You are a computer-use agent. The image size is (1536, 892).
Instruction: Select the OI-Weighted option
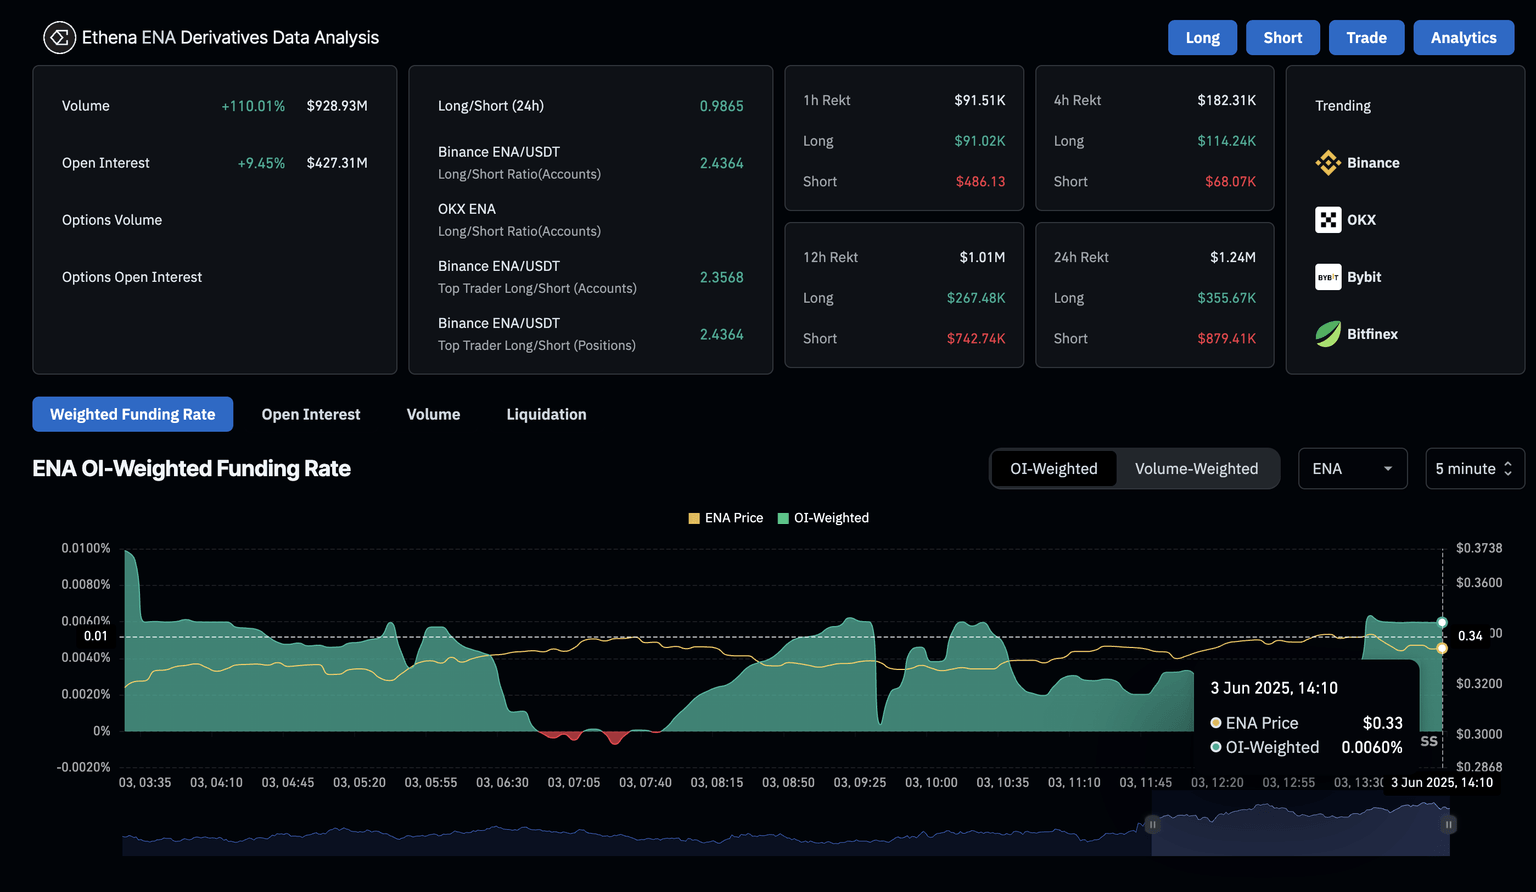point(1053,469)
